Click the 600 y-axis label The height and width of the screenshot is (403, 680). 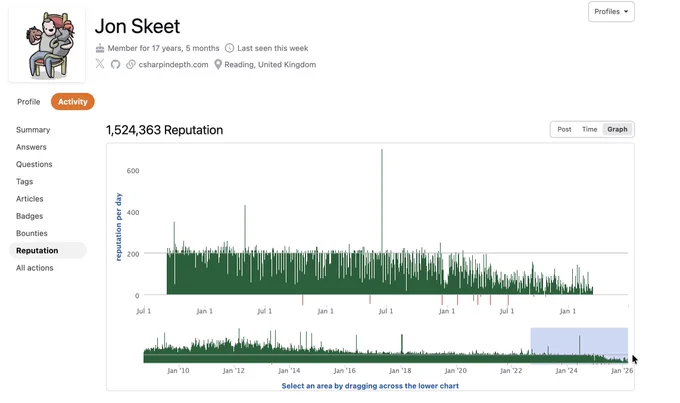(x=133, y=171)
